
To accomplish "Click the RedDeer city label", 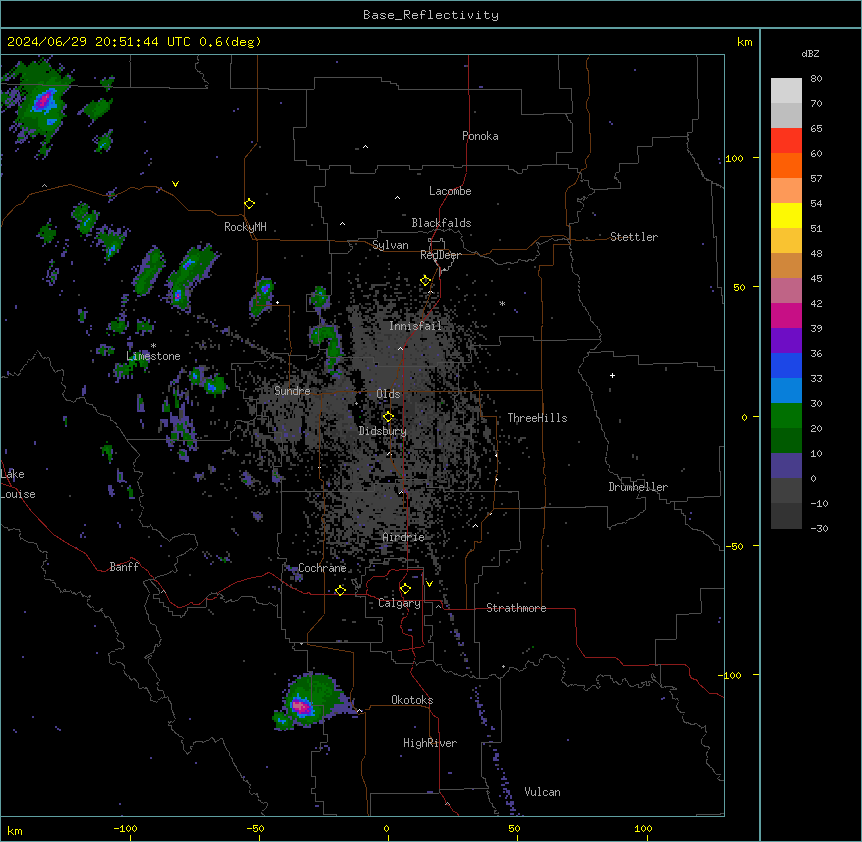I will tap(440, 255).
